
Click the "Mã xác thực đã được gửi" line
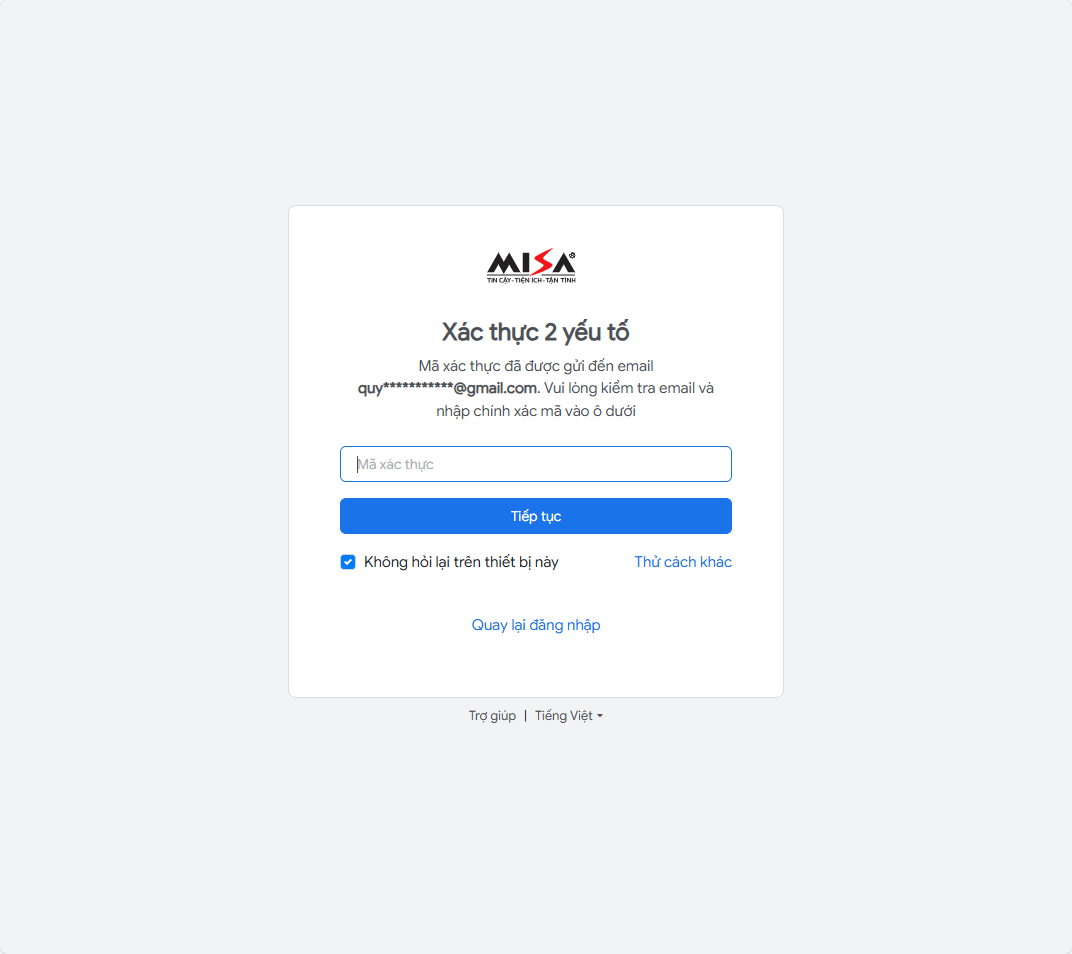pos(536,366)
